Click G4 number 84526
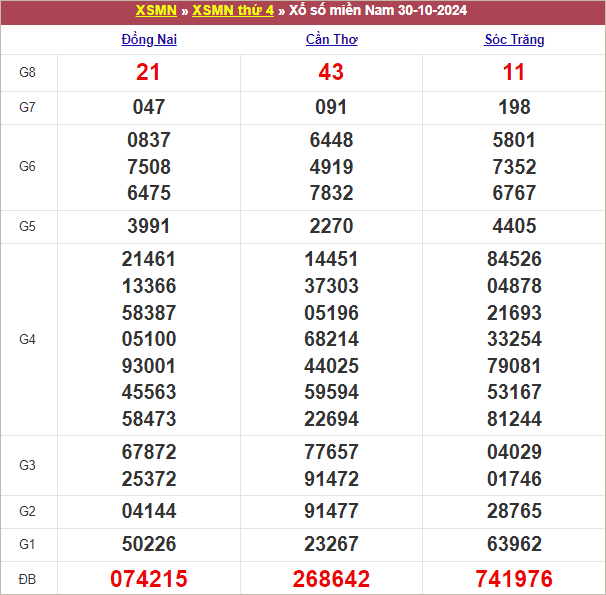The height and width of the screenshot is (595, 606). pyautogui.click(x=514, y=259)
